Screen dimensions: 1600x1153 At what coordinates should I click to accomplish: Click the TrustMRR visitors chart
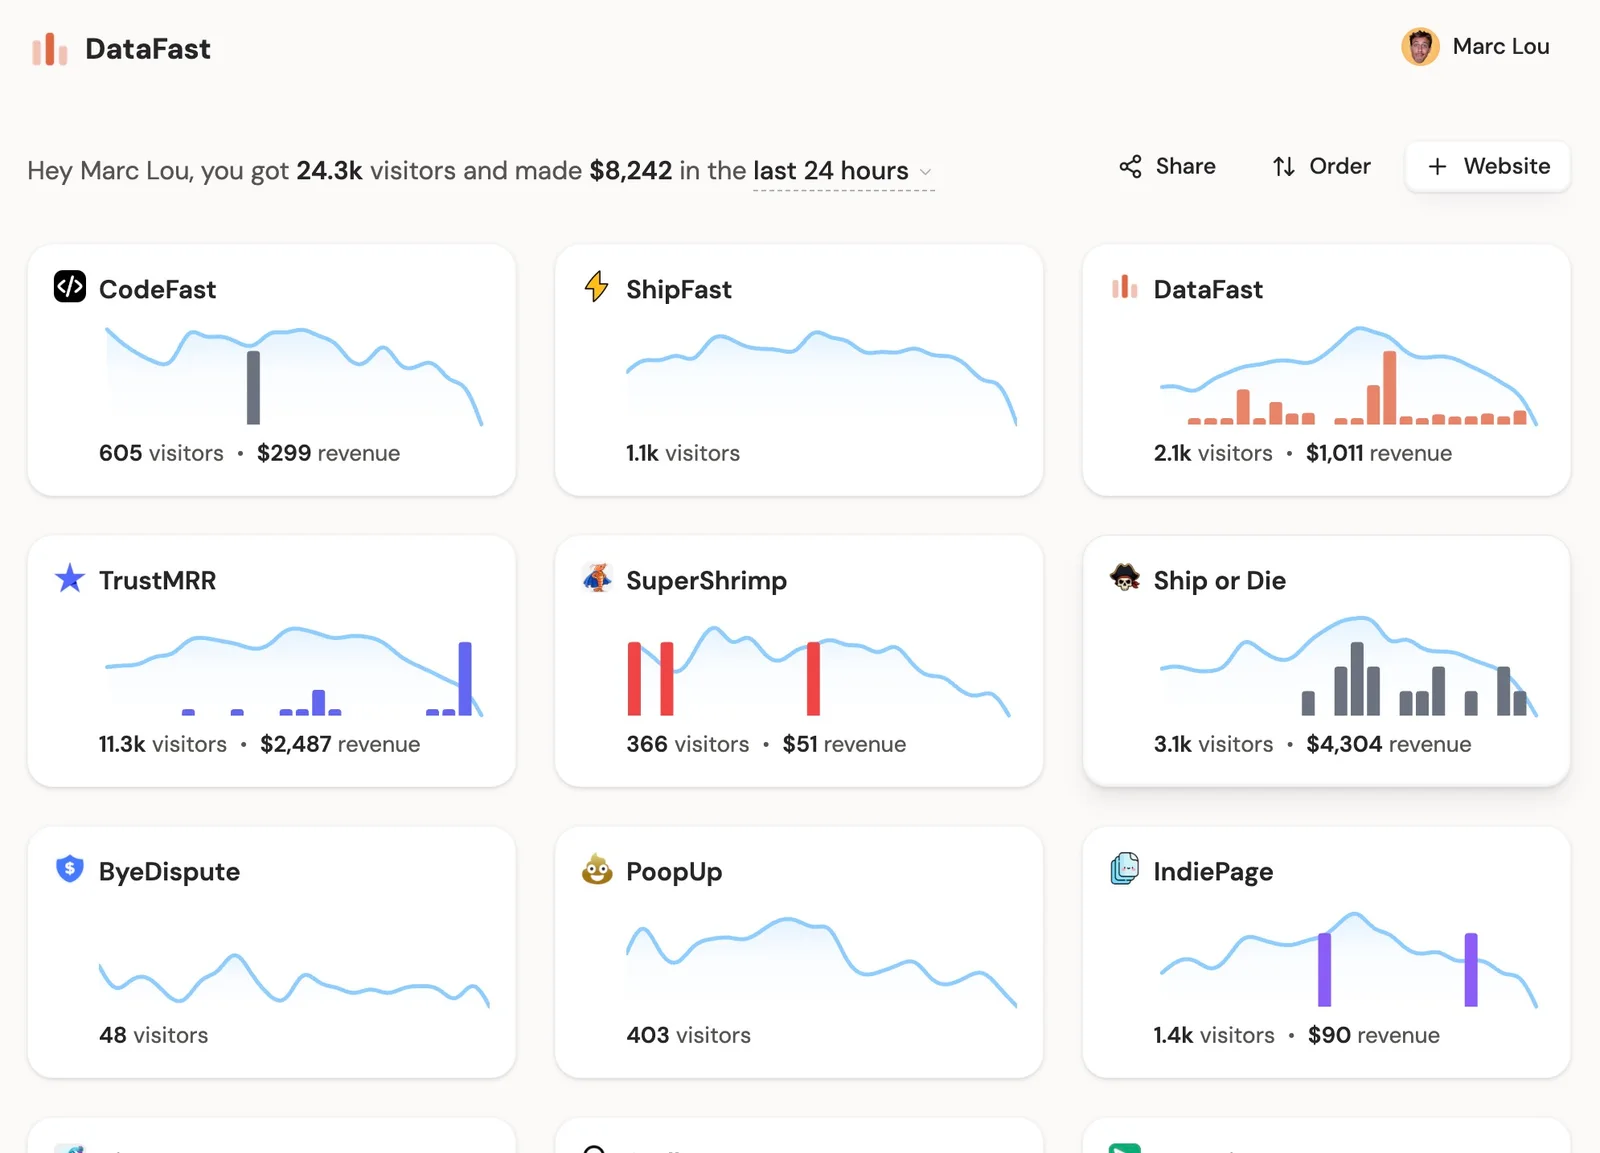click(x=294, y=670)
